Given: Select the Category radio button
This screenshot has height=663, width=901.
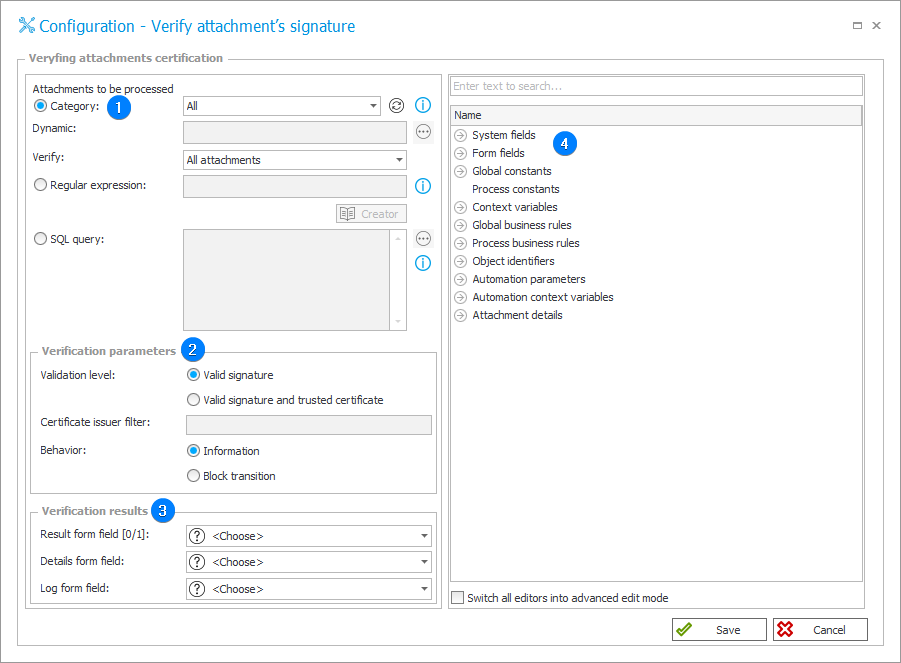Looking at the screenshot, I should pos(40,106).
